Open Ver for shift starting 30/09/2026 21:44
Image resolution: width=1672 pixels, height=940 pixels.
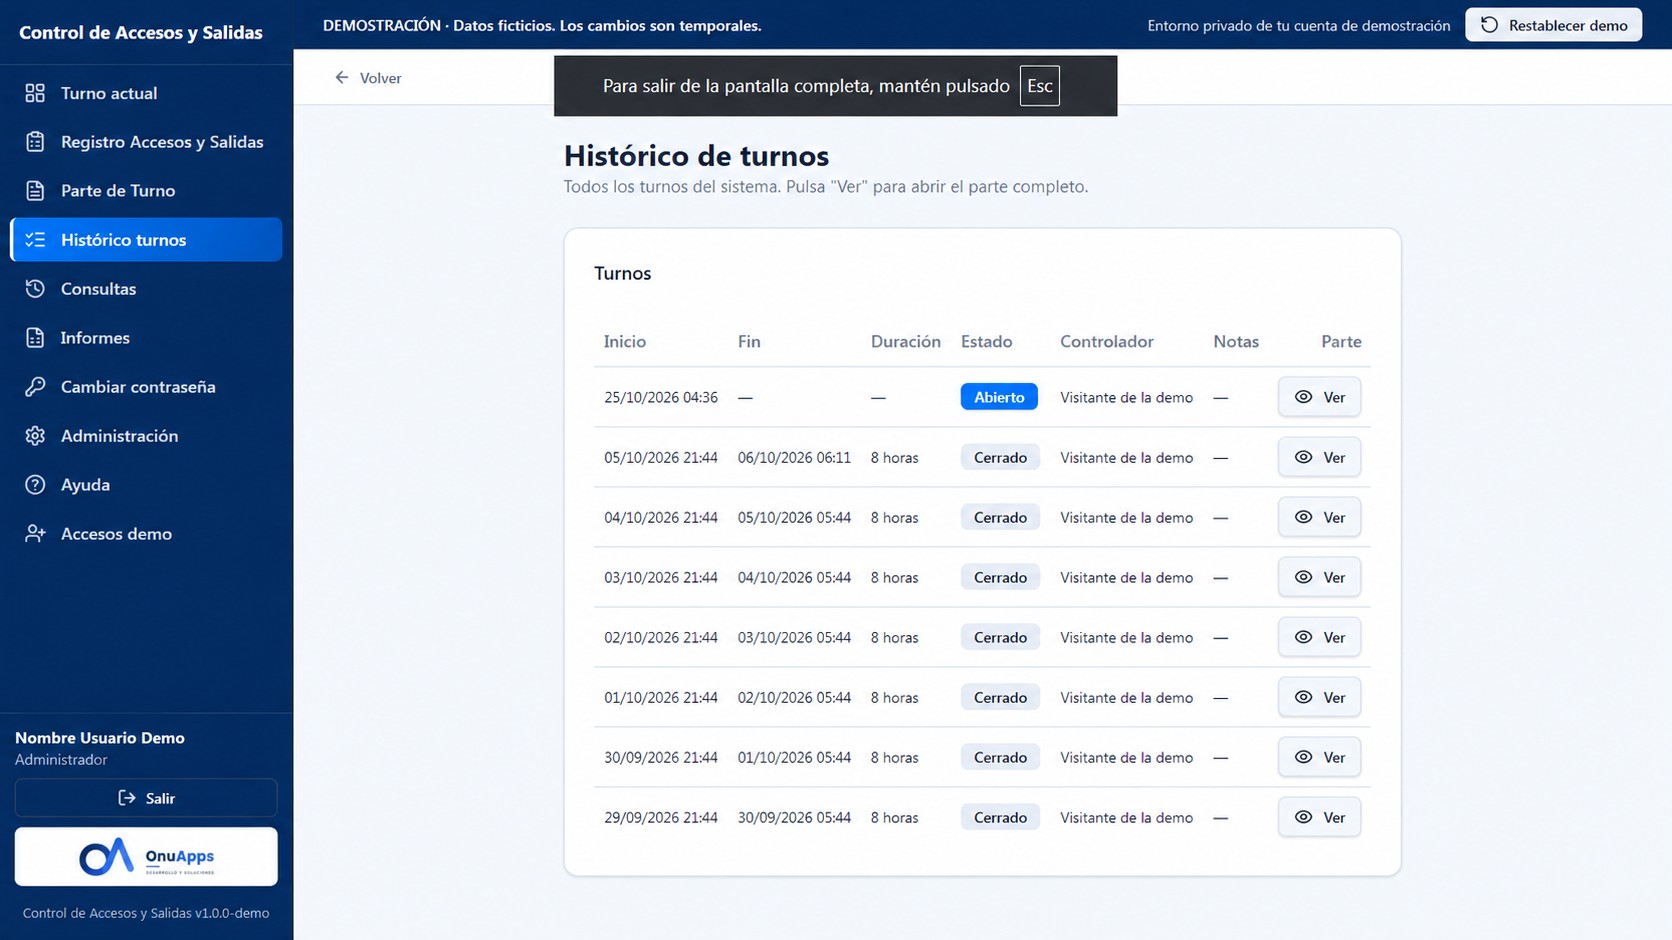click(x=1319, y=757)
